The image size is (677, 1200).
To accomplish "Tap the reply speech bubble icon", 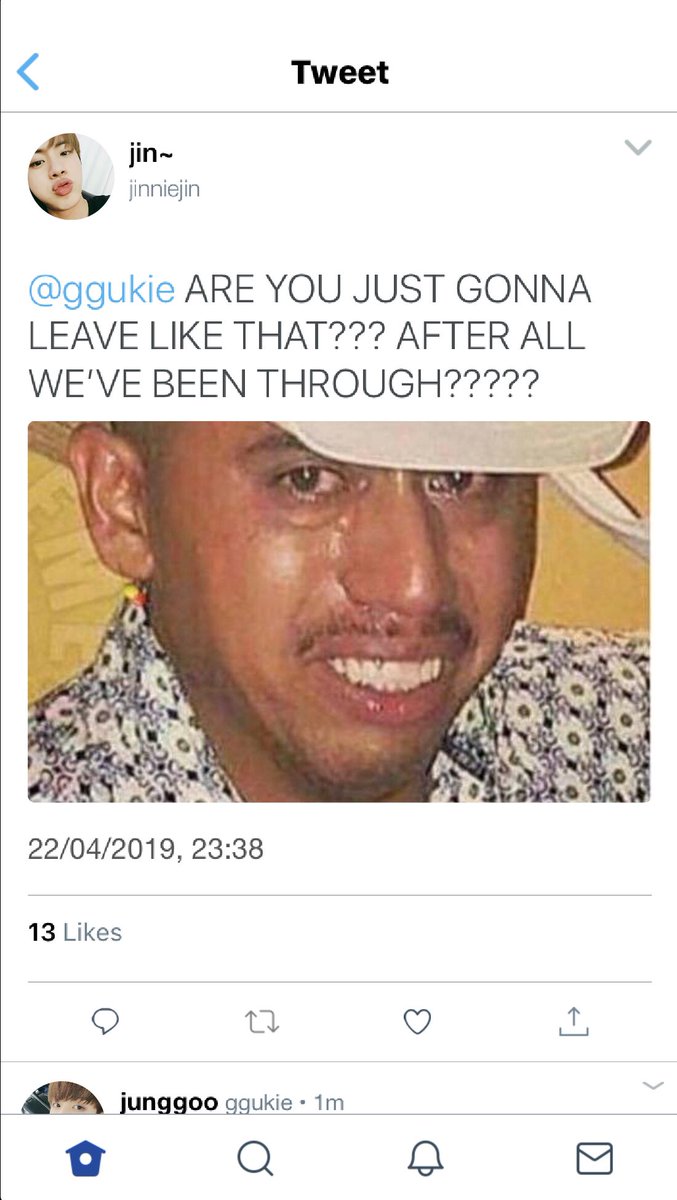I will point(105,1021).
